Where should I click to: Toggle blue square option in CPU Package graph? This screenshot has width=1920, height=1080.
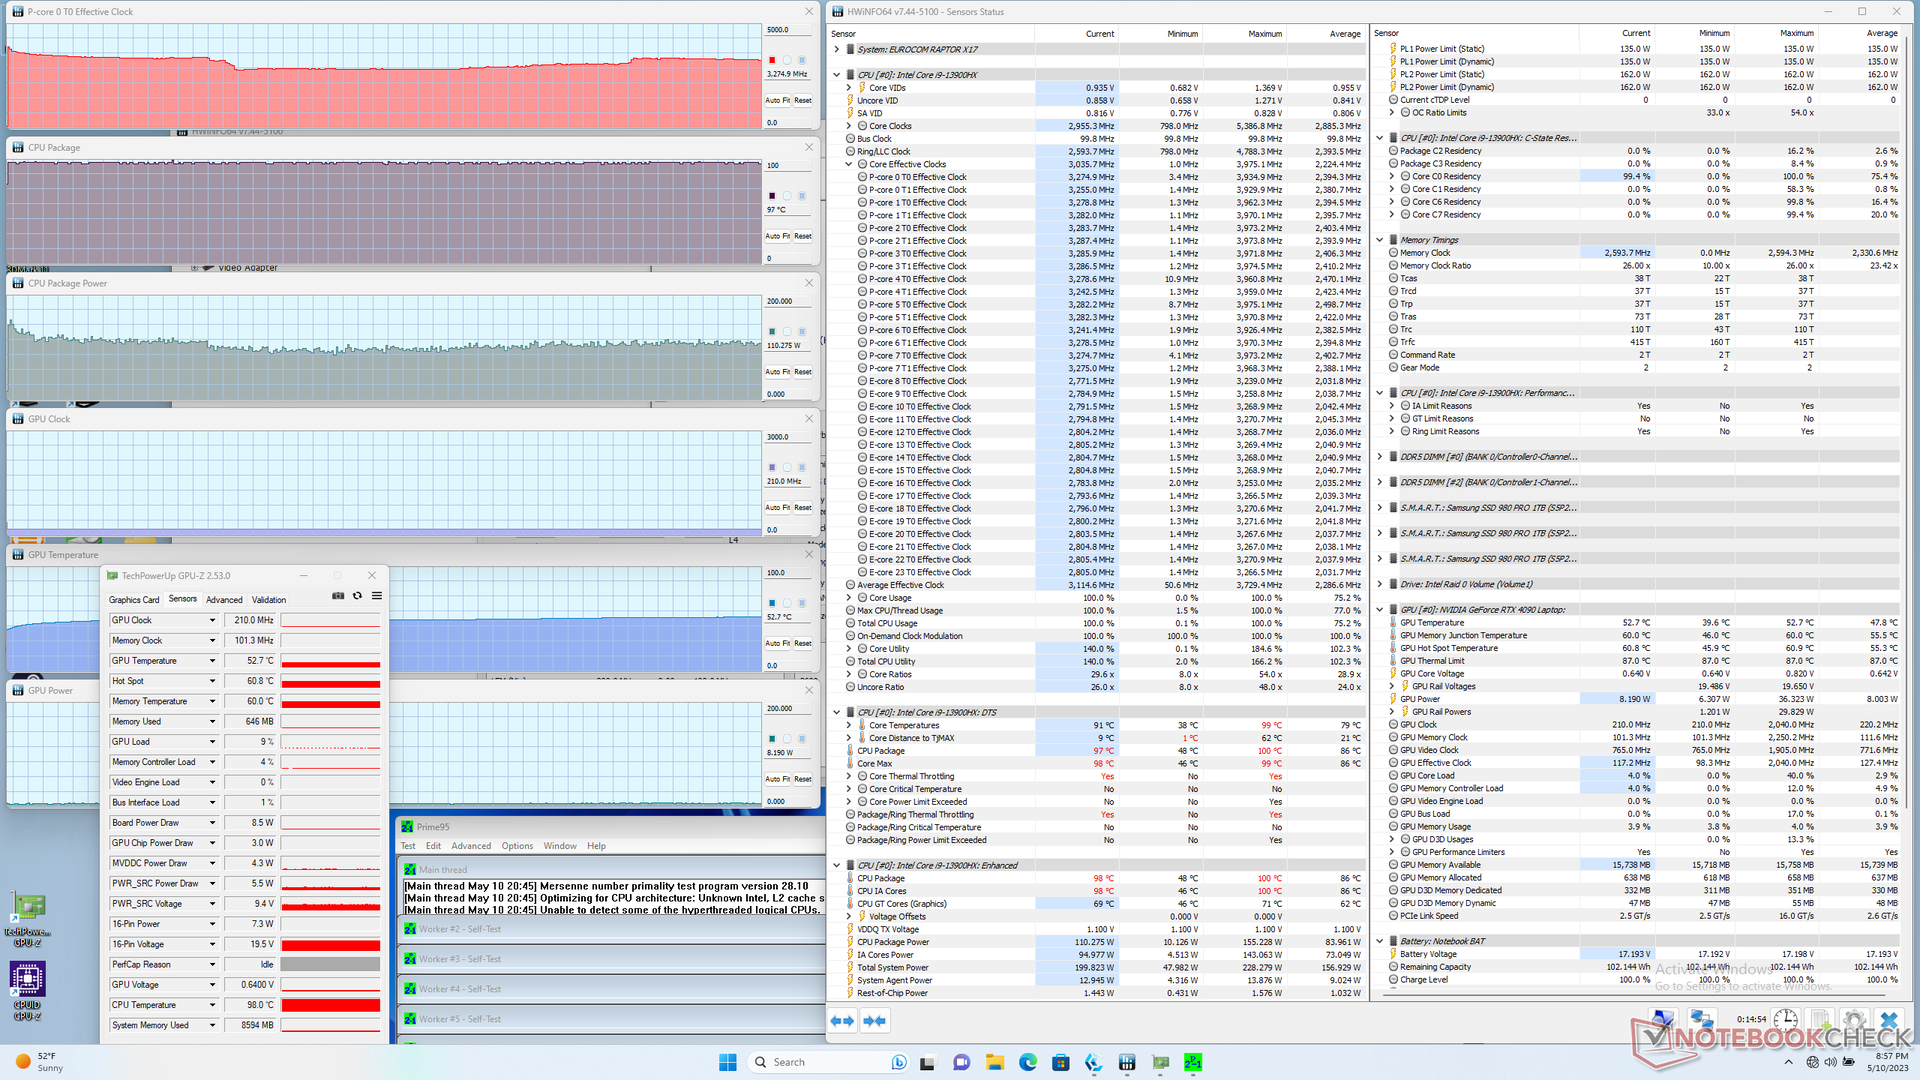(802, 196)
